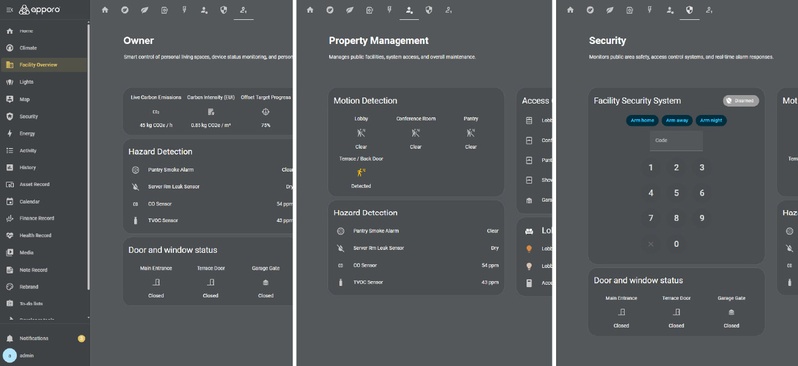
Task: Open Map in the sidebar
Action: tap(44, 99)
